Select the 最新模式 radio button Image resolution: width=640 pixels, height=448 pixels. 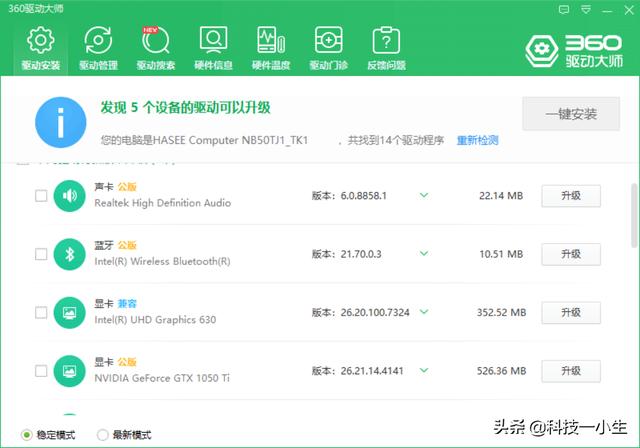[x=102, y=435]
